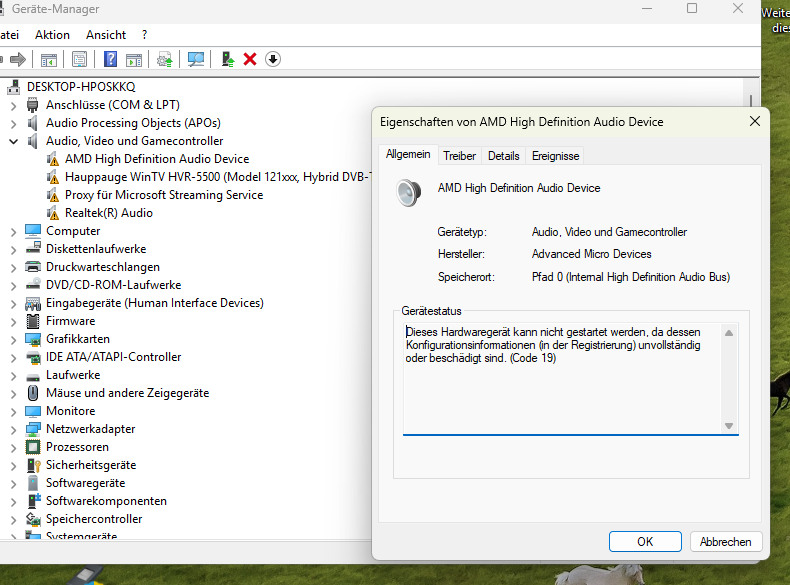Click the action pane toggle toolbar icon
This screenshot has height=585, width=790.
(134, 59)
